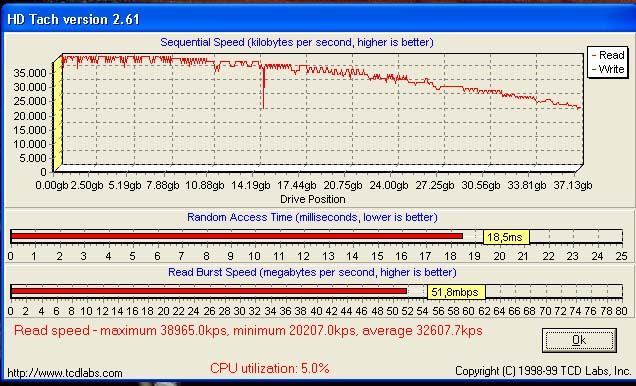Click the 0.00gb x-axis label

(x=52, y=186)
